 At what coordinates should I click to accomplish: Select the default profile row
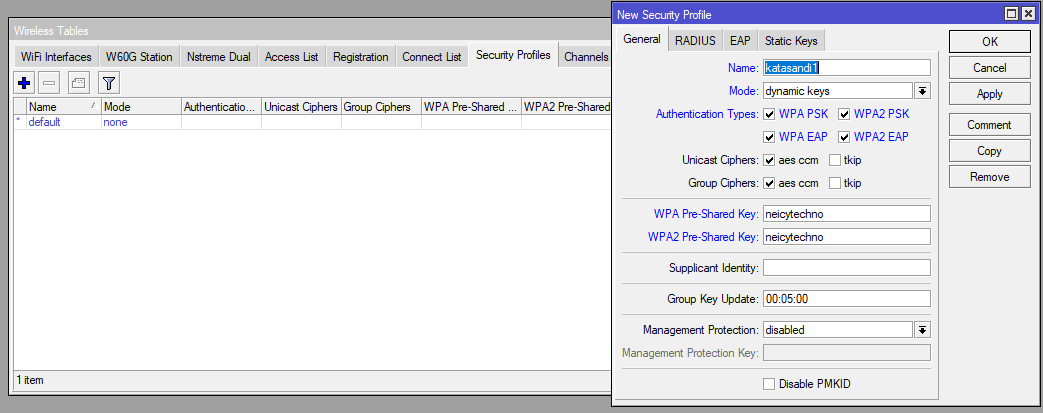tap(313, 122)
